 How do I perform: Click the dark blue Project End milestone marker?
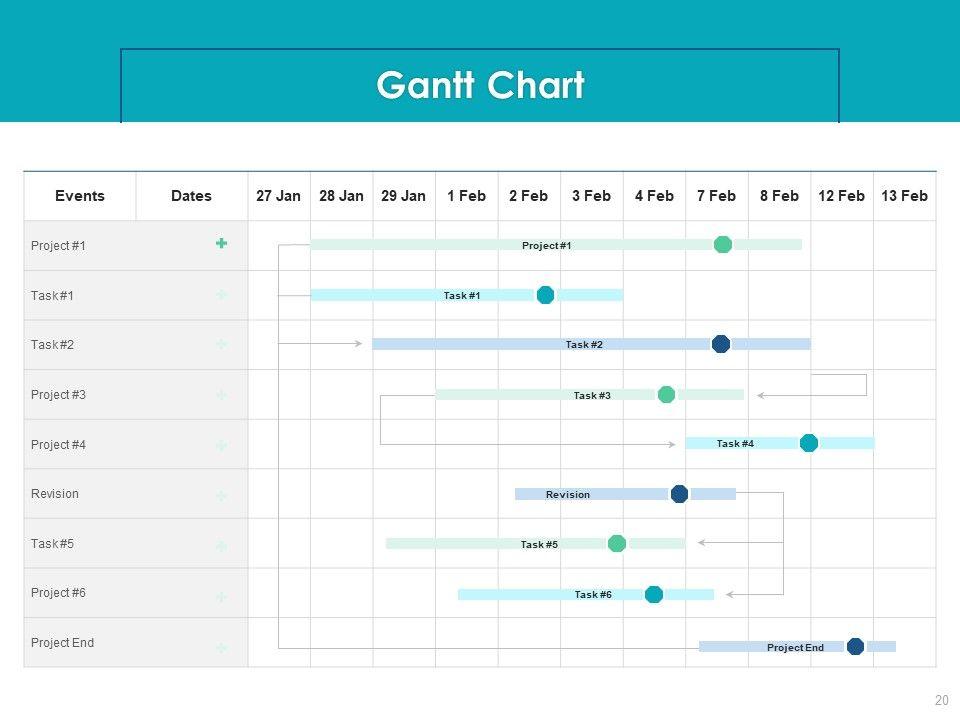pyautogui.click(x=855, y=647)
